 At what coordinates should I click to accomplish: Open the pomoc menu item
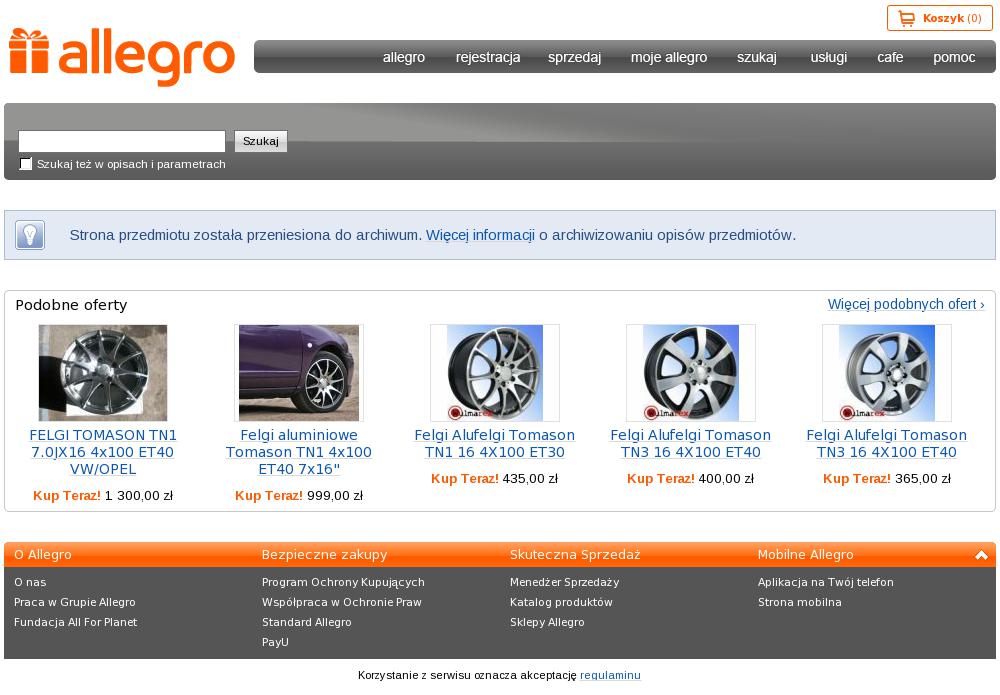(x=954, y=57)
